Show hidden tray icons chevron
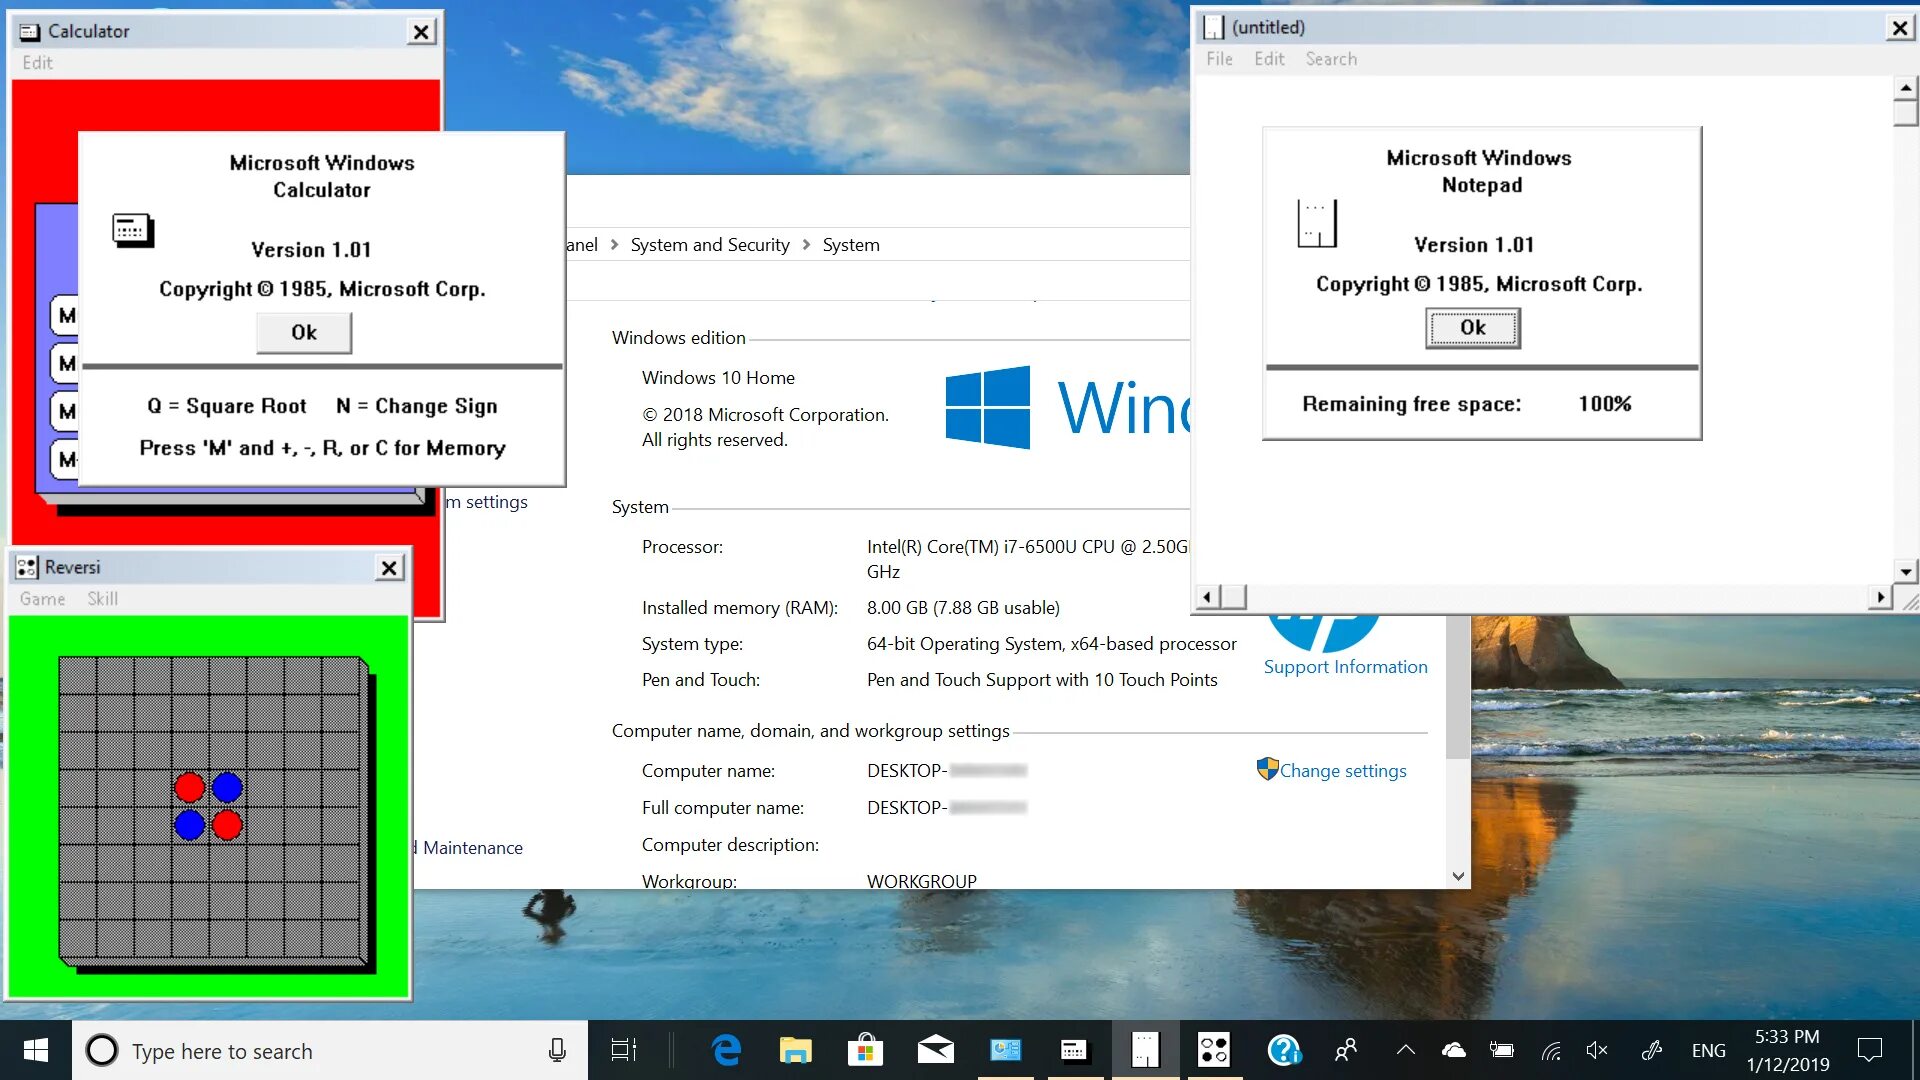1920x1080 pixels. point(1405,1050)
